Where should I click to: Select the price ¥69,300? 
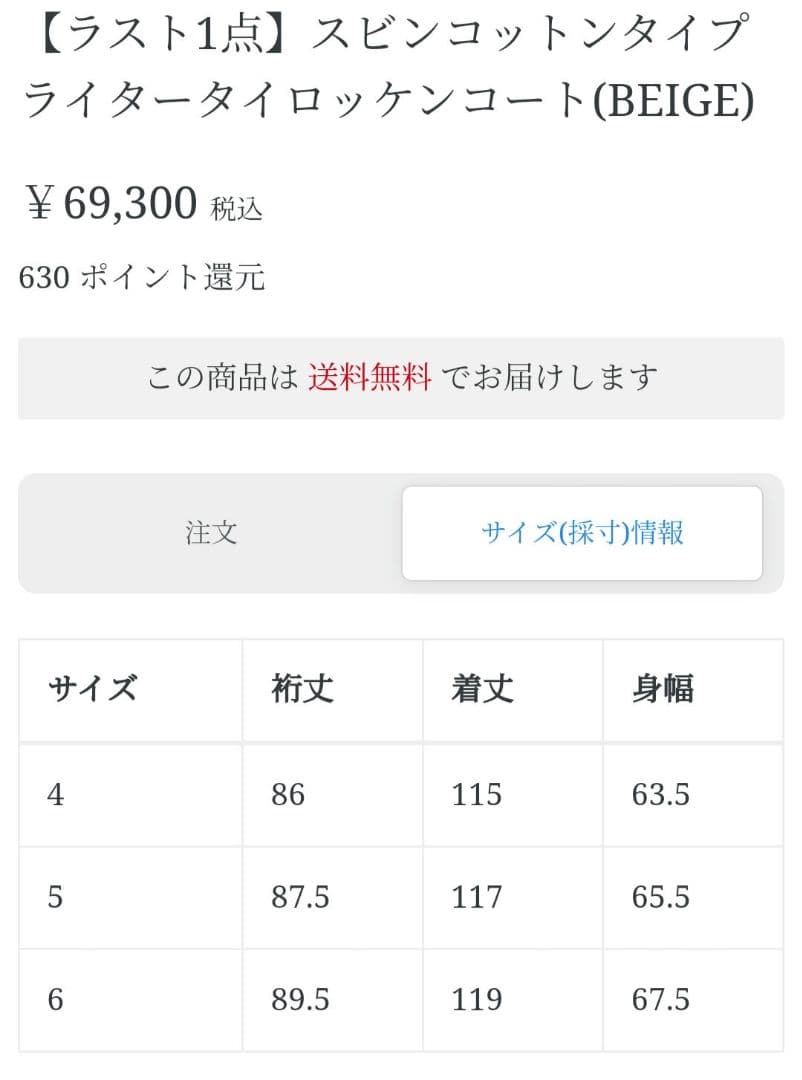pos(110,200)
